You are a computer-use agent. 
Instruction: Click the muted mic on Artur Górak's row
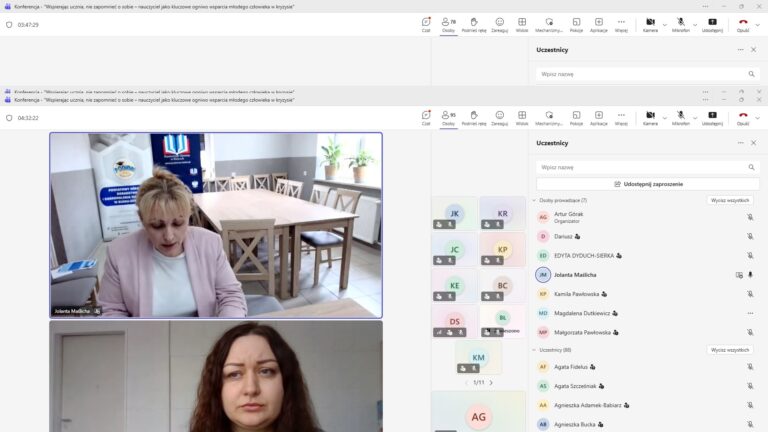tap(750, 217)
